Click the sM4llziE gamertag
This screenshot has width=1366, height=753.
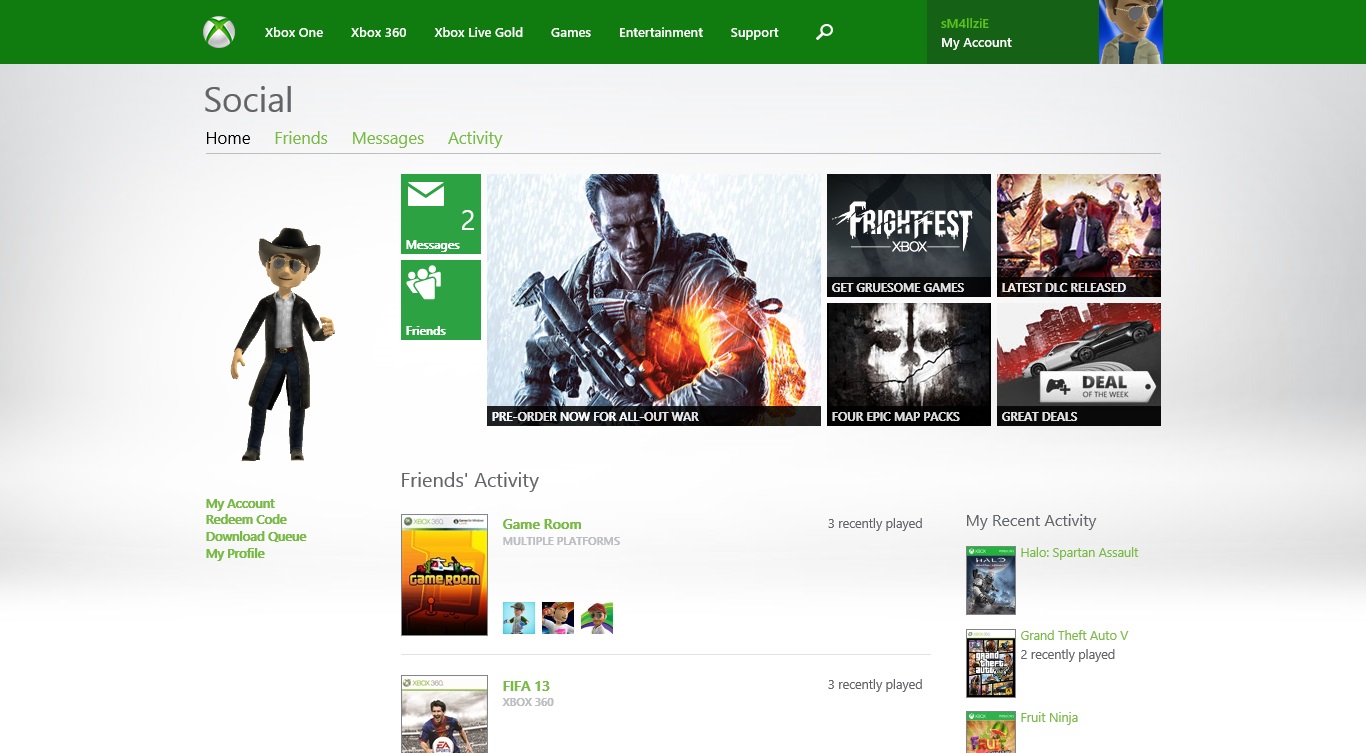pyautogui.click(x=965, y=23)
